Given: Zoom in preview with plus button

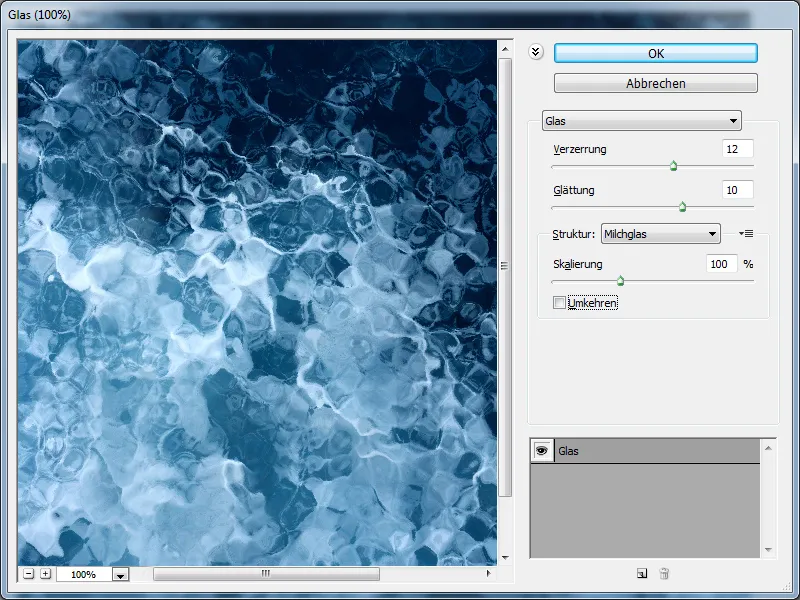Looking at the screenshot, I should [x=45, y=574].
